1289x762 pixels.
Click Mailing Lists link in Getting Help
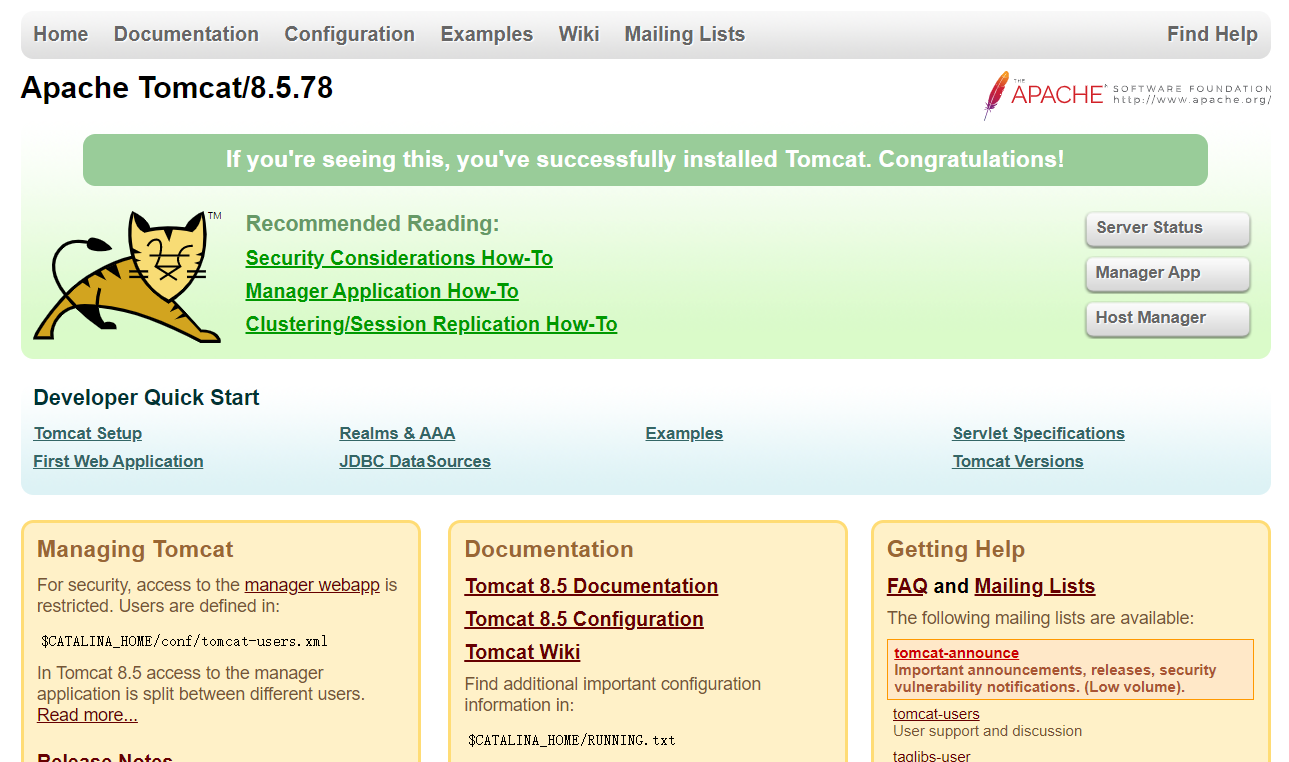tap(1034, 586)
